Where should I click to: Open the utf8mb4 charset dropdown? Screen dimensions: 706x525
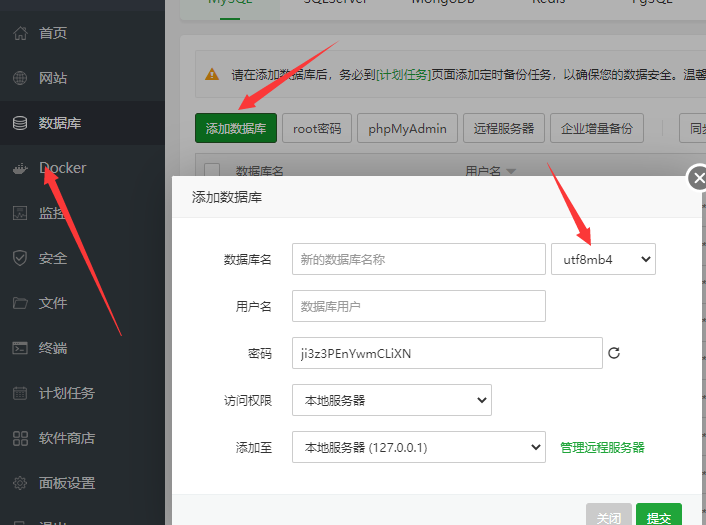(x=603, y=259)
